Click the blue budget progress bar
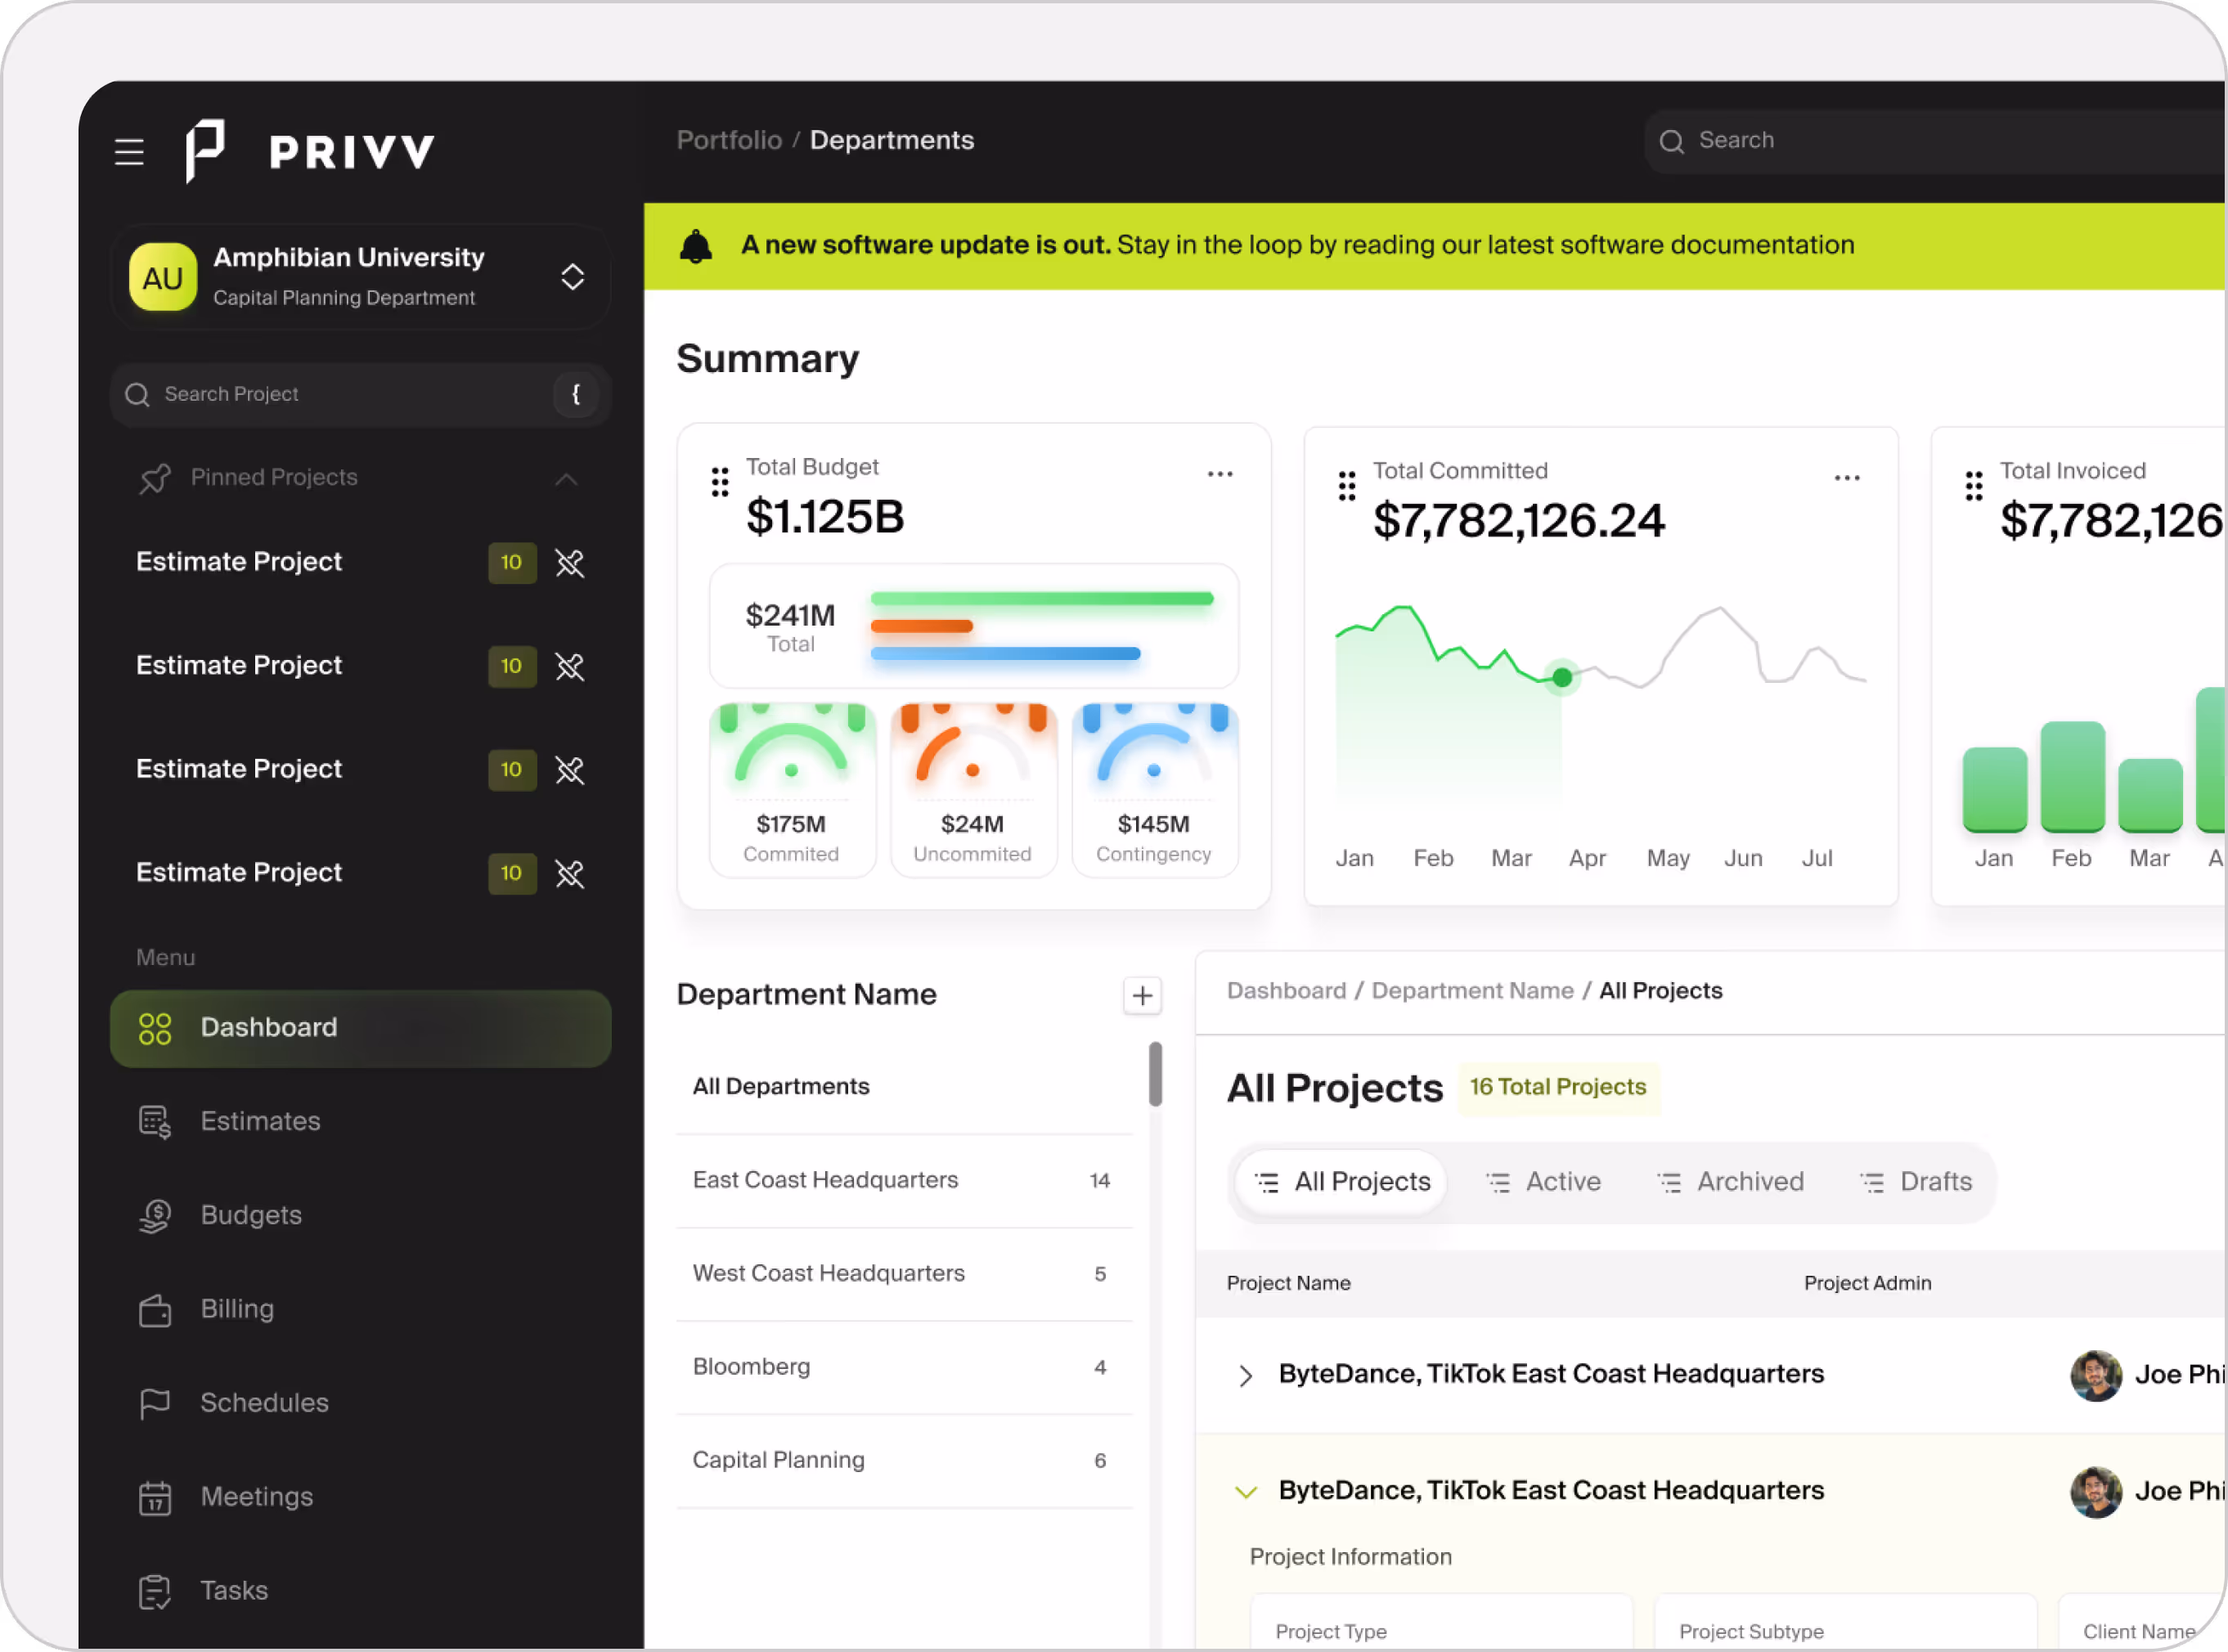Screen dimensions: 2228x1652 click(1005, 653)
